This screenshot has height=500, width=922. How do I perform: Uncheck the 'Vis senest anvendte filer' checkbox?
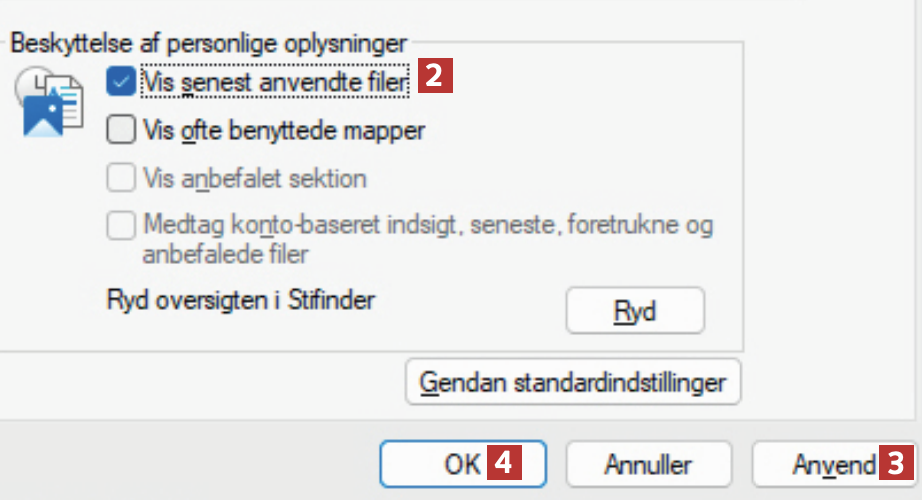(121, 82)
